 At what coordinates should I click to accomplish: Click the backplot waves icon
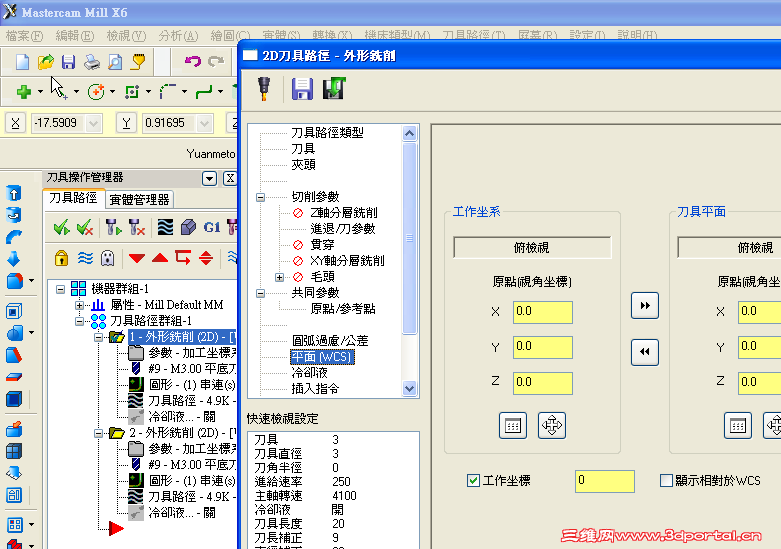[x=165, y=228]
